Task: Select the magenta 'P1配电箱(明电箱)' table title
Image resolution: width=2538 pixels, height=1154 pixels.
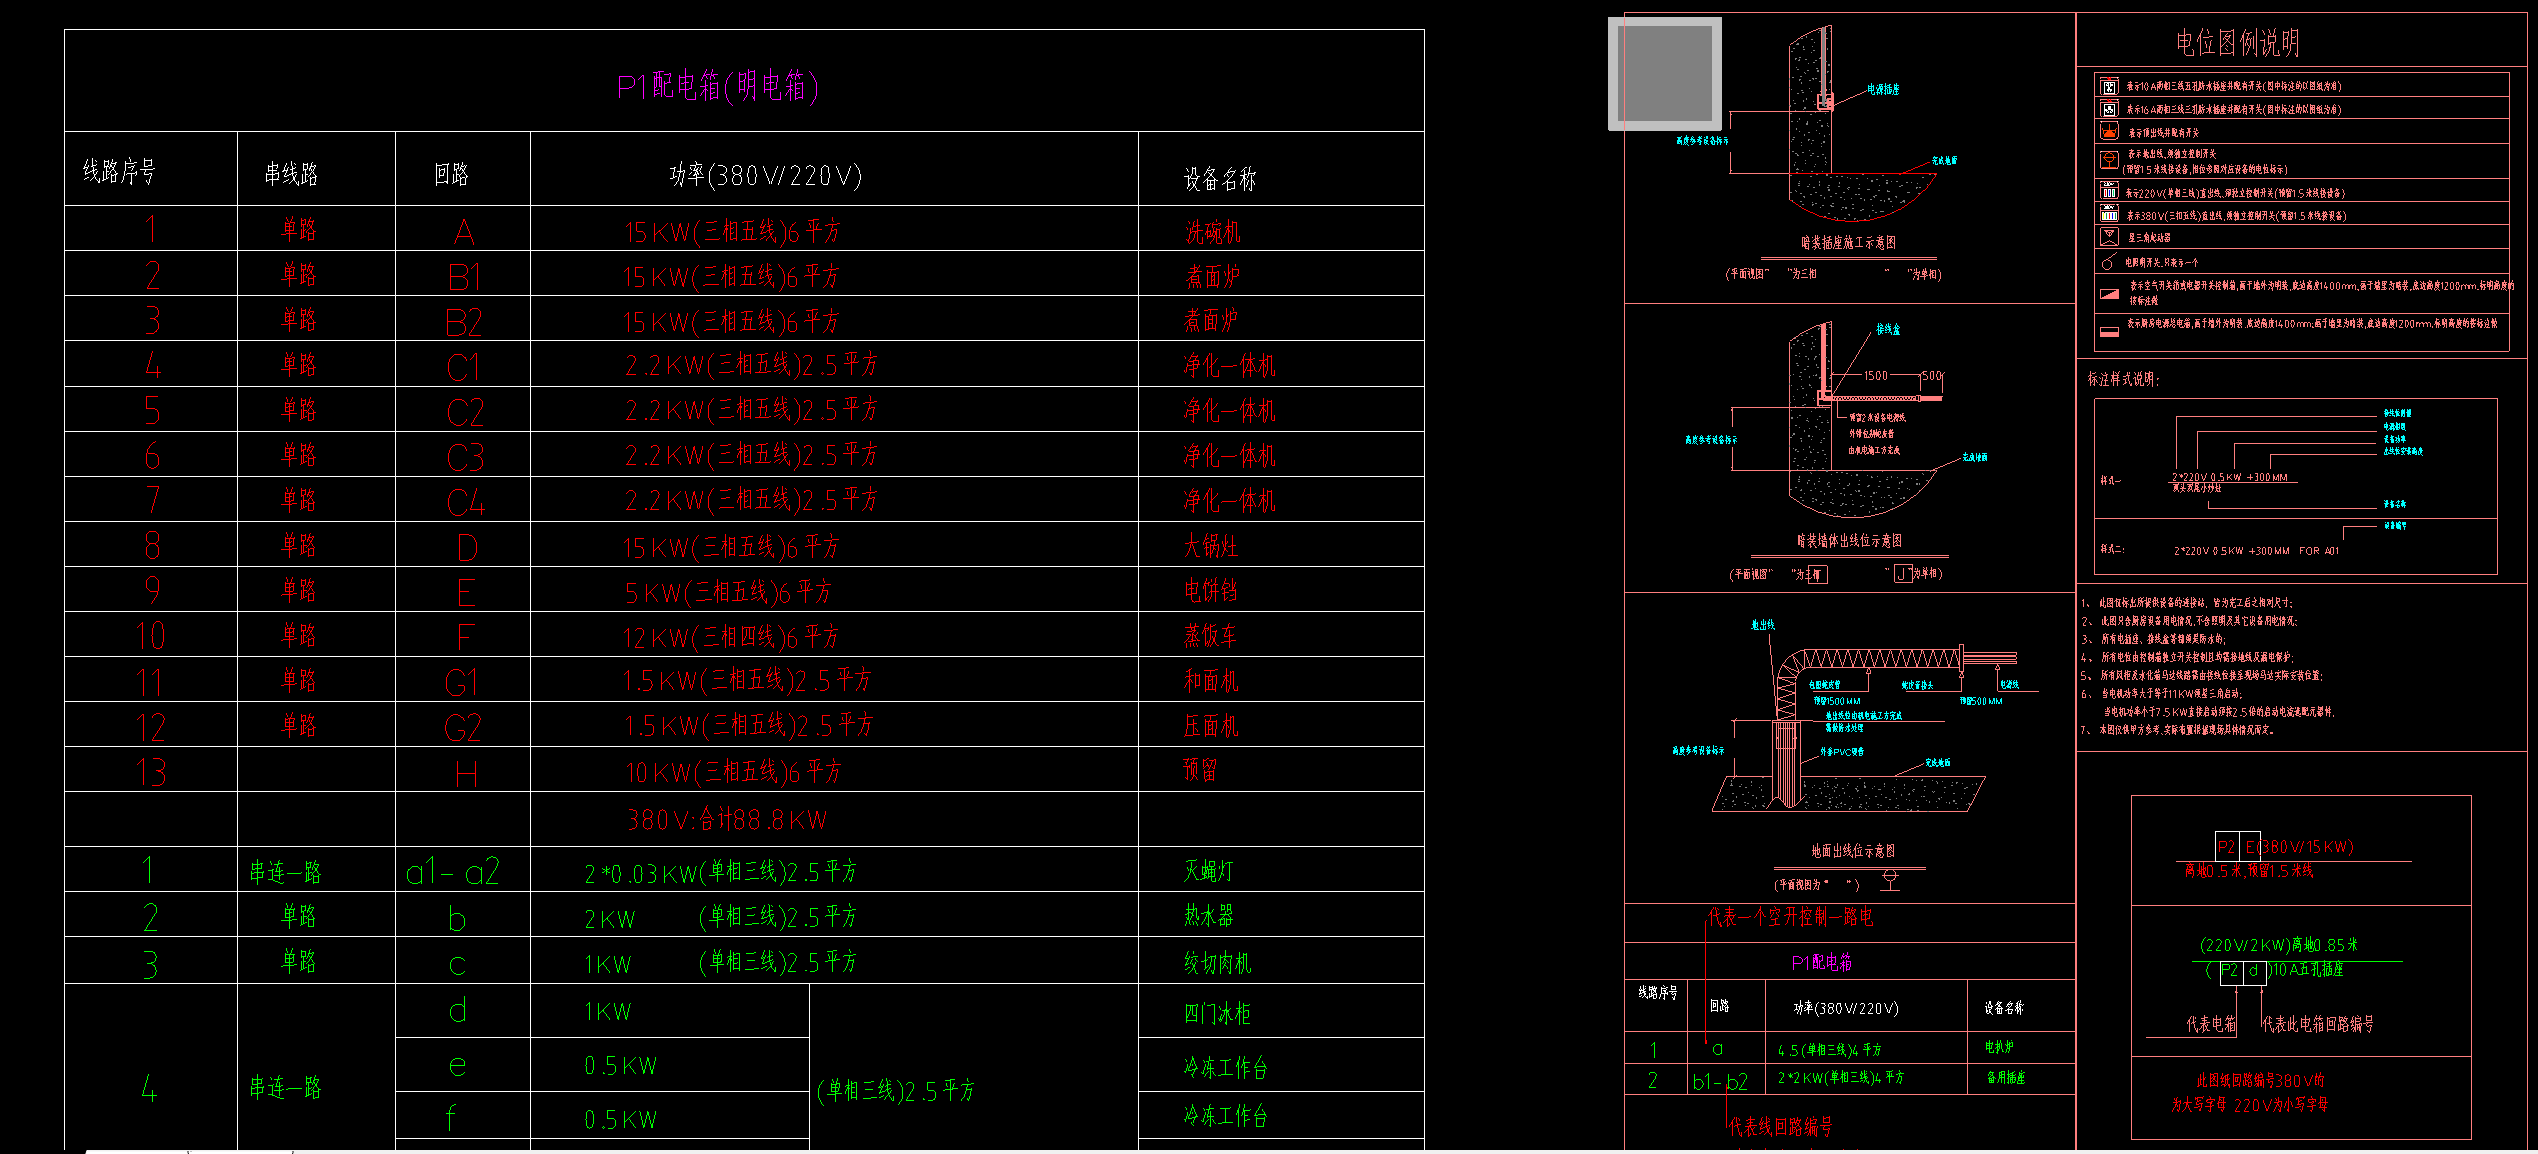Action: pos(717,87)
